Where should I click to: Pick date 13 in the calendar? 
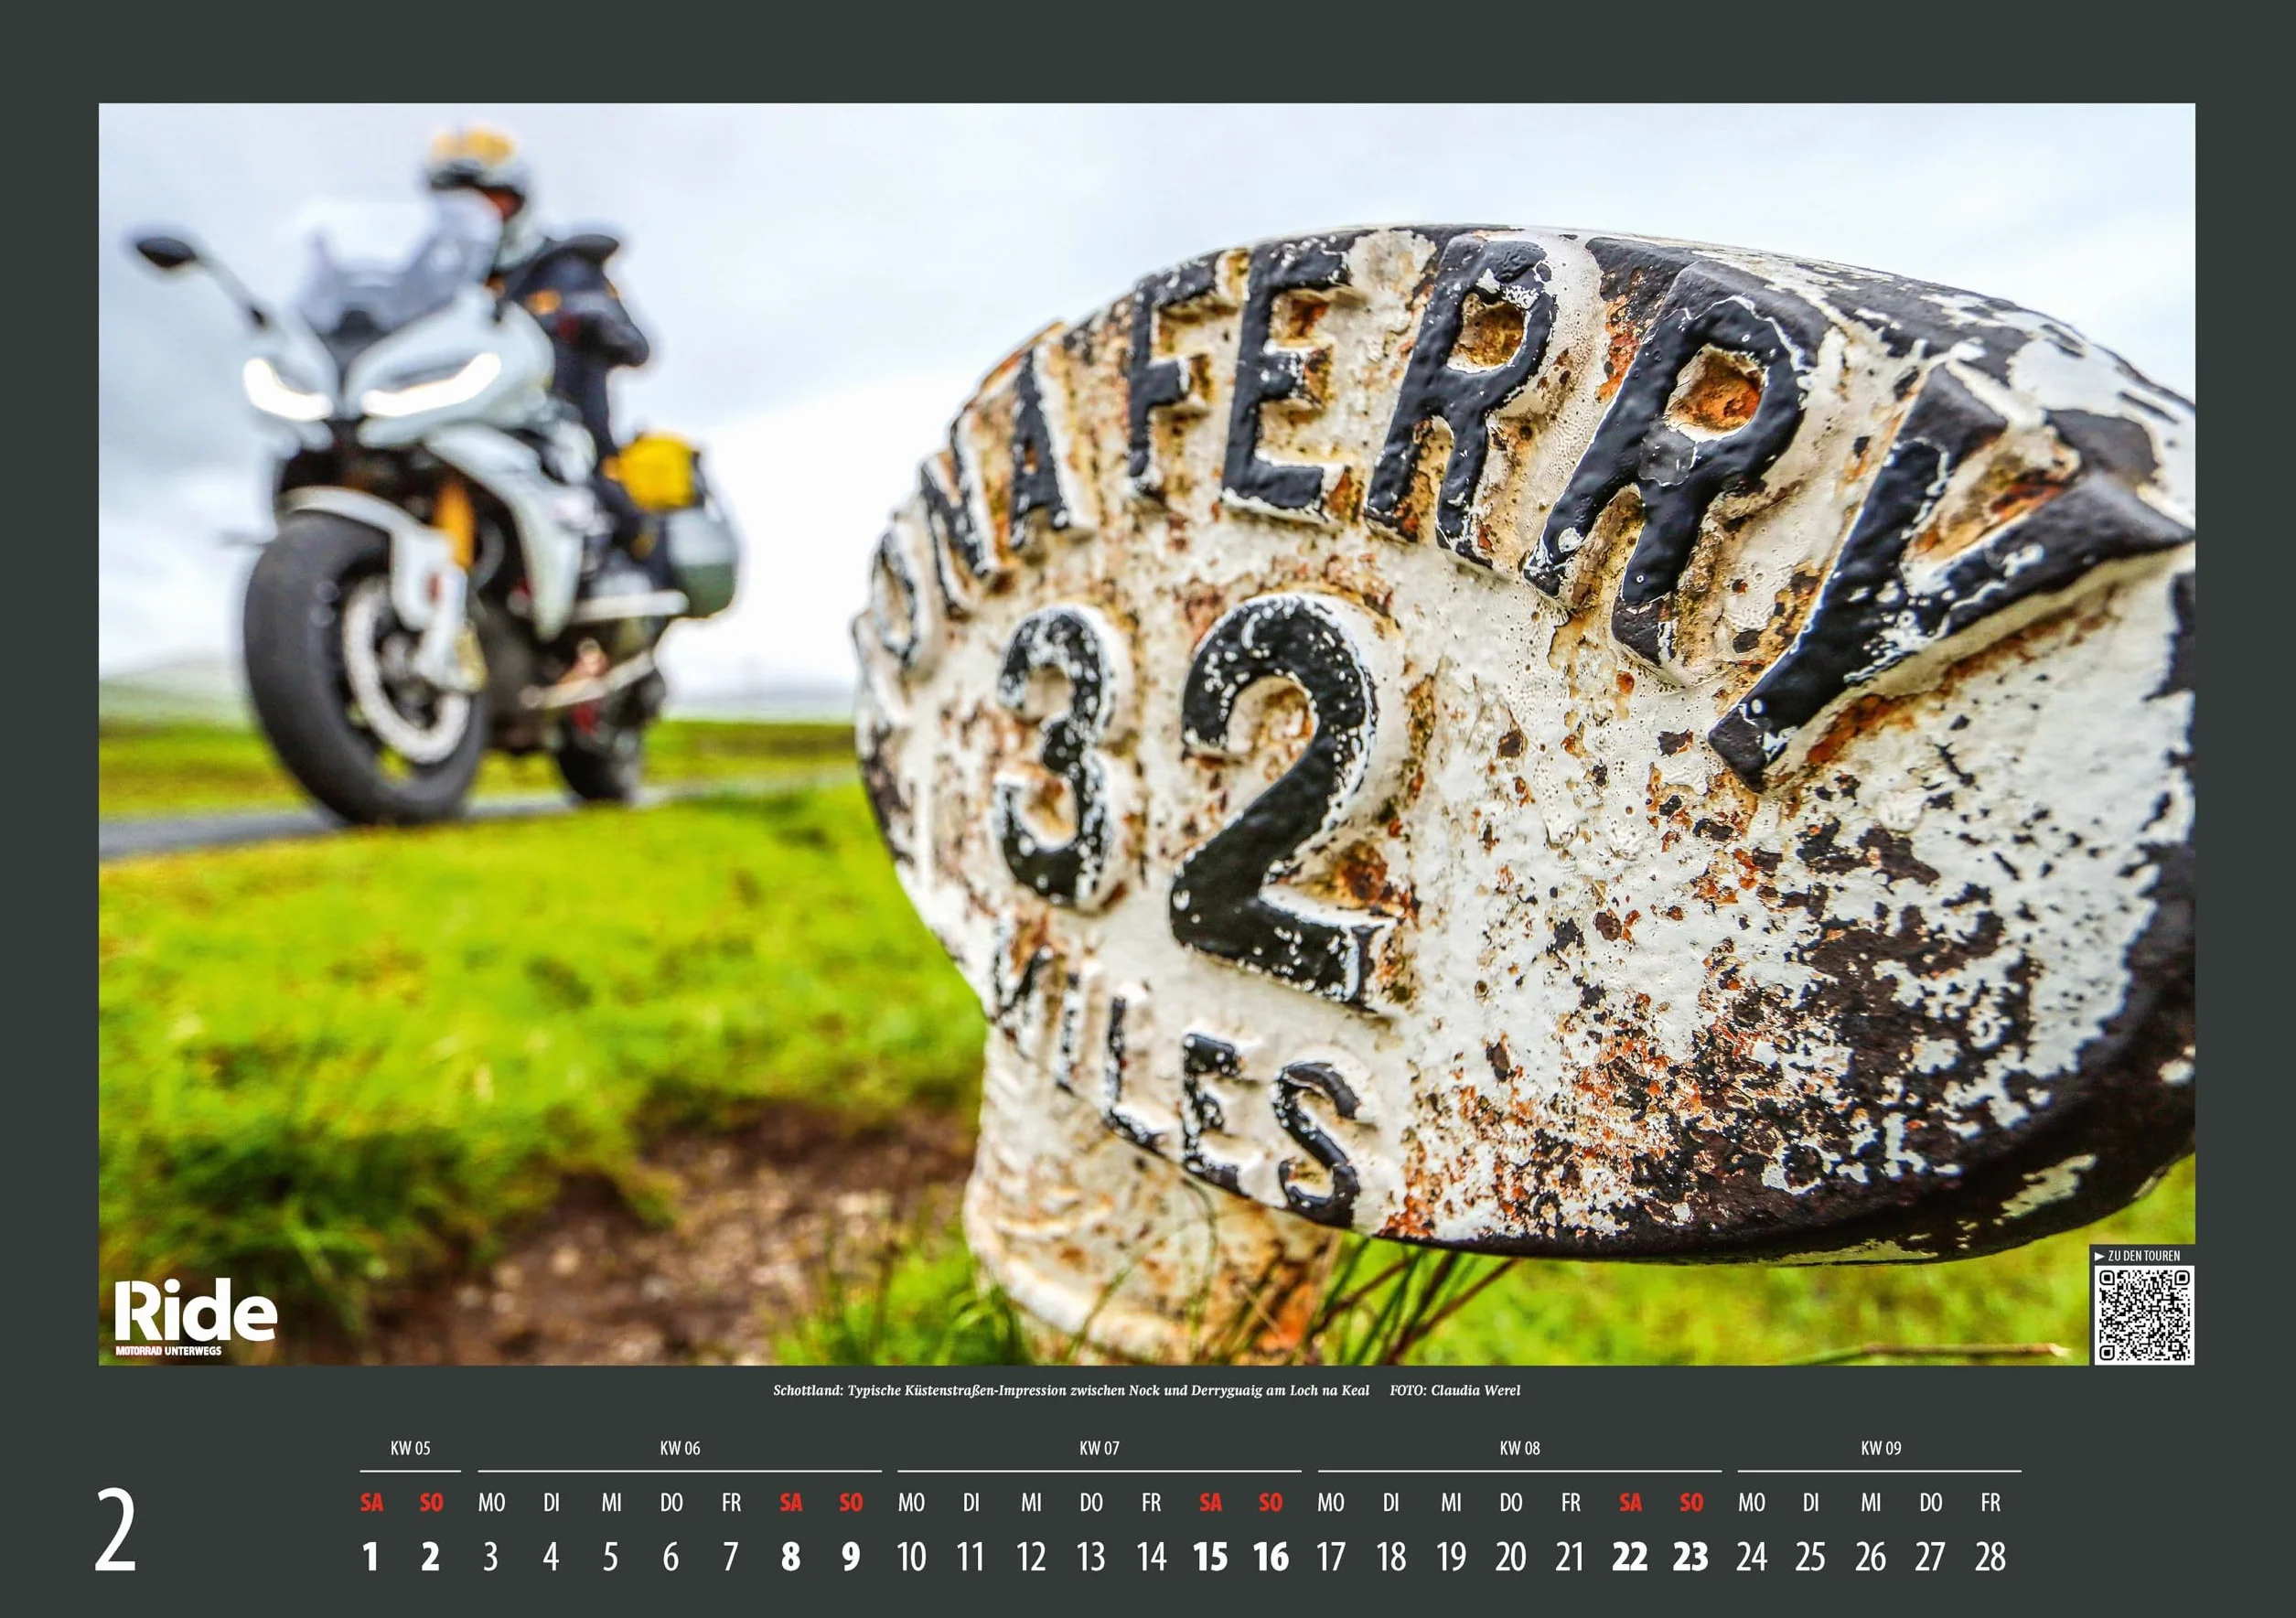(x=1091, y=1557)
